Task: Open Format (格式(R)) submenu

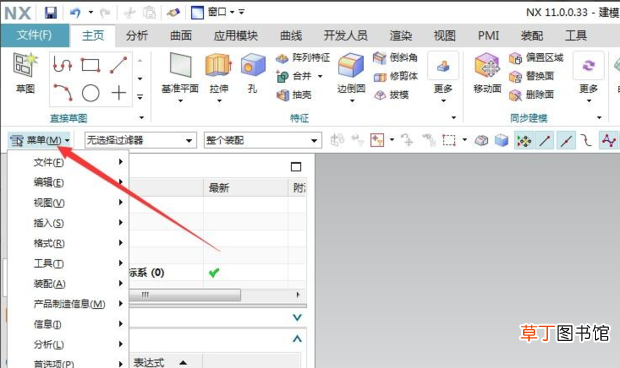Action: click(68, 243)
